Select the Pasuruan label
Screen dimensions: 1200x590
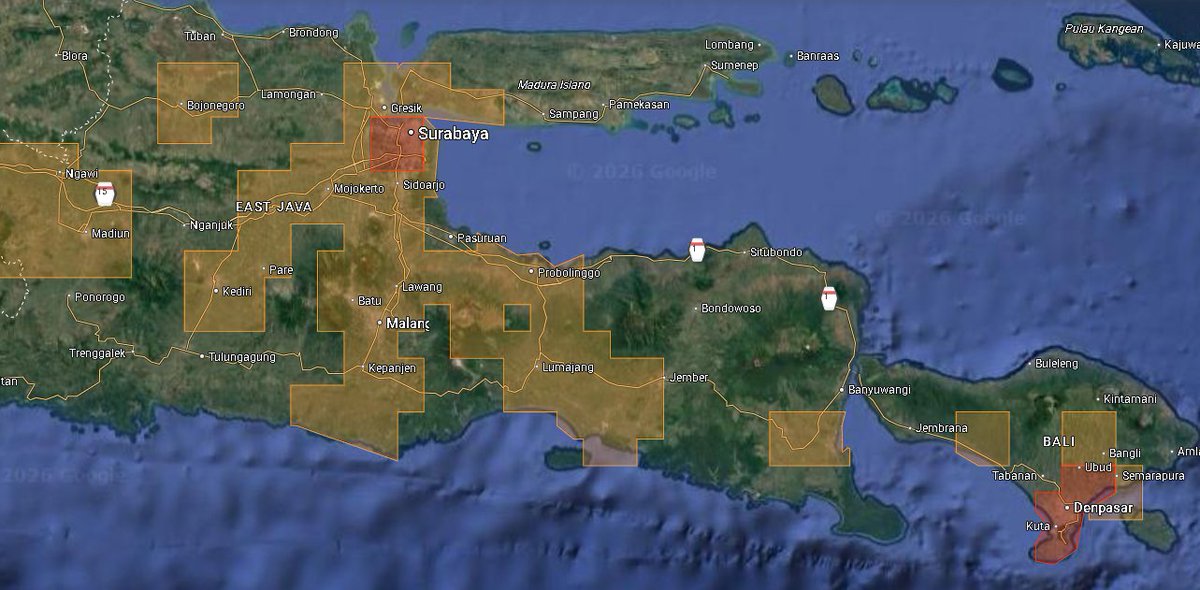coord(482,238)
